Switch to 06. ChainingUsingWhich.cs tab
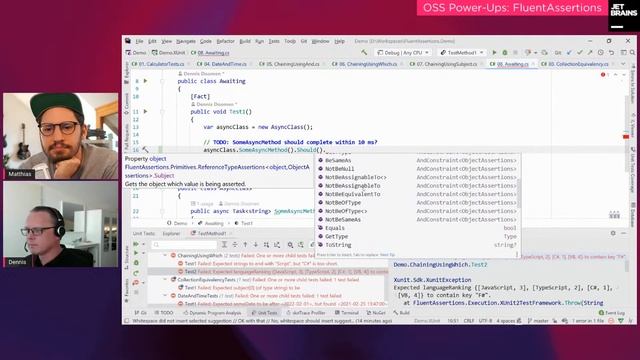 click(365, 64)
